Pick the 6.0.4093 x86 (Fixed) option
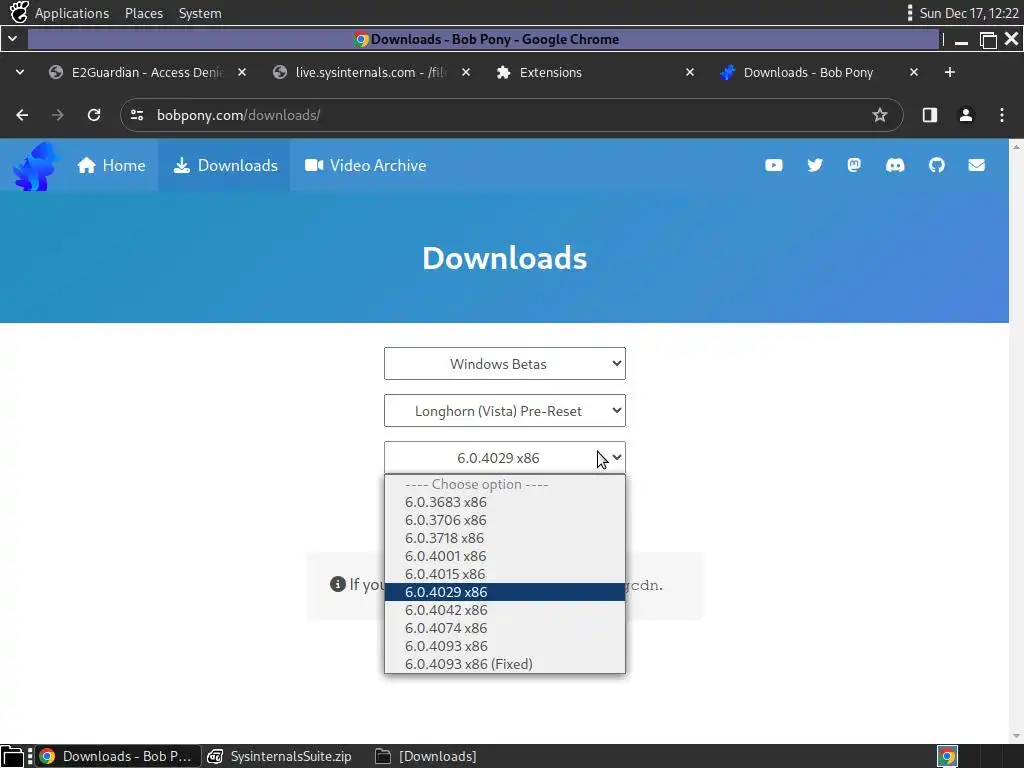 (x=504, y=664)
